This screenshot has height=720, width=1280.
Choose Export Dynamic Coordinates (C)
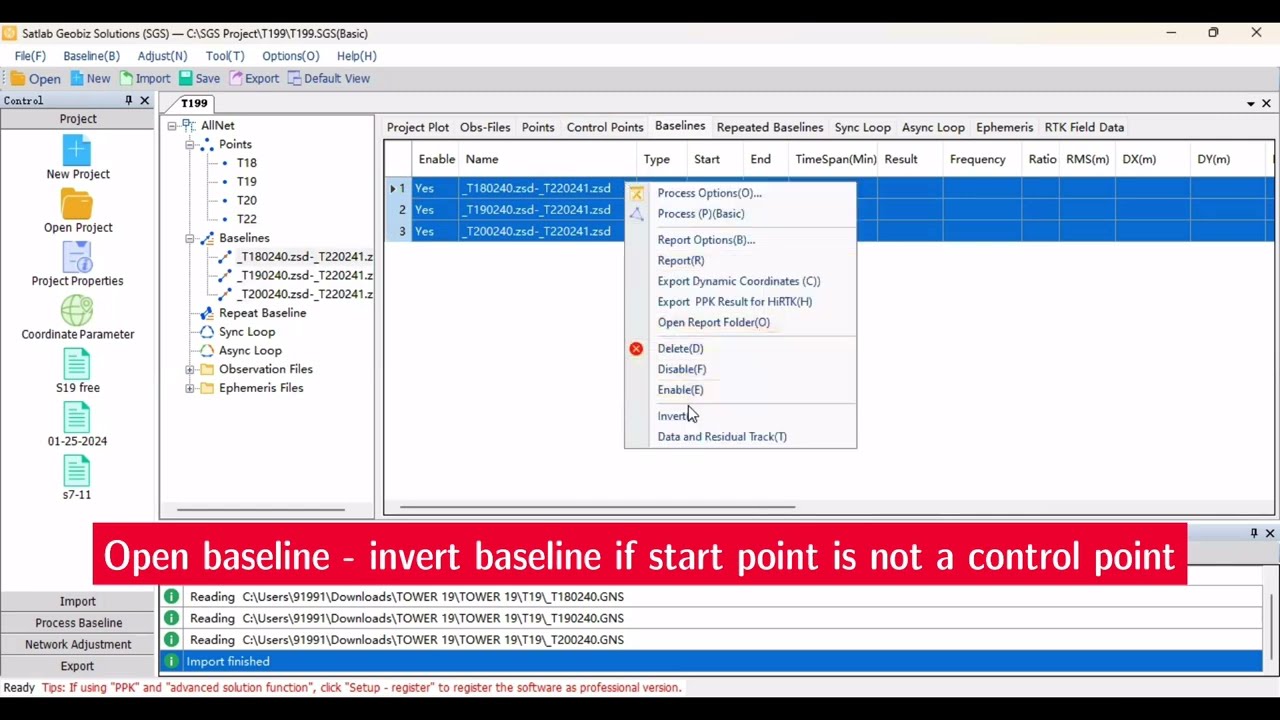point(740,282)
